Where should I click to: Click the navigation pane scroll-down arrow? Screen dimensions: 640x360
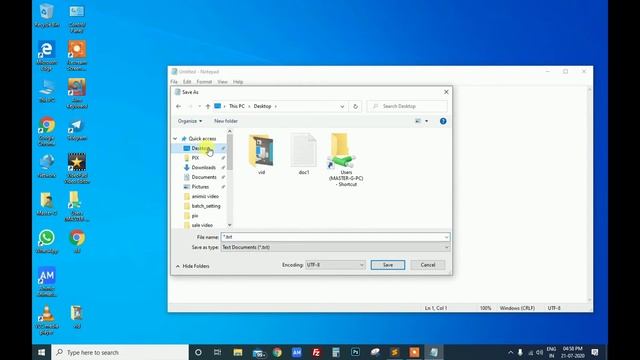229,225
